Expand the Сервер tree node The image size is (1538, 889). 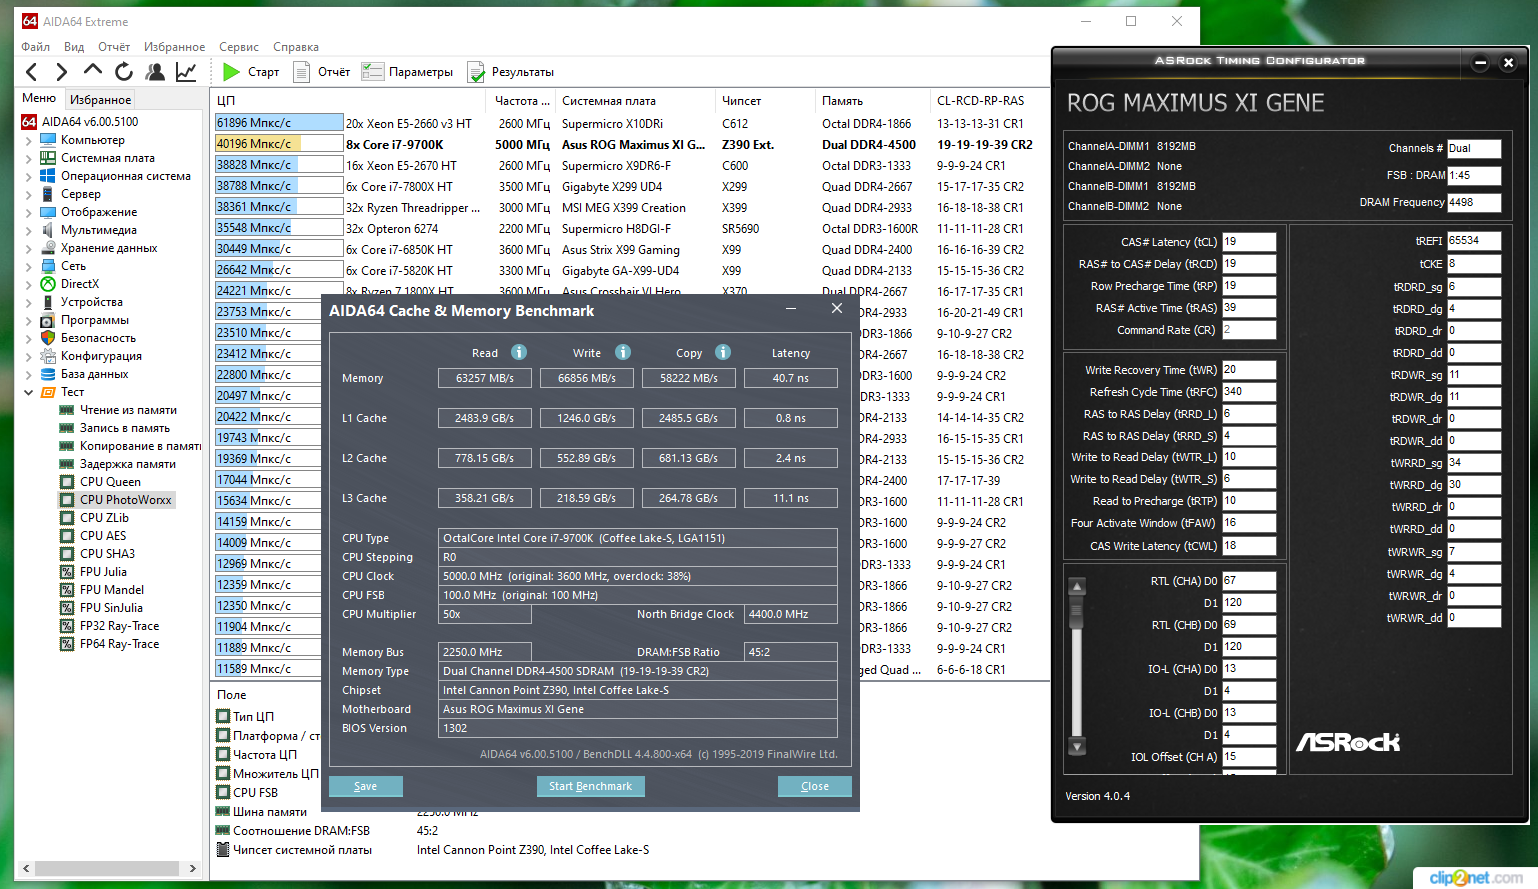pos(28,194)
